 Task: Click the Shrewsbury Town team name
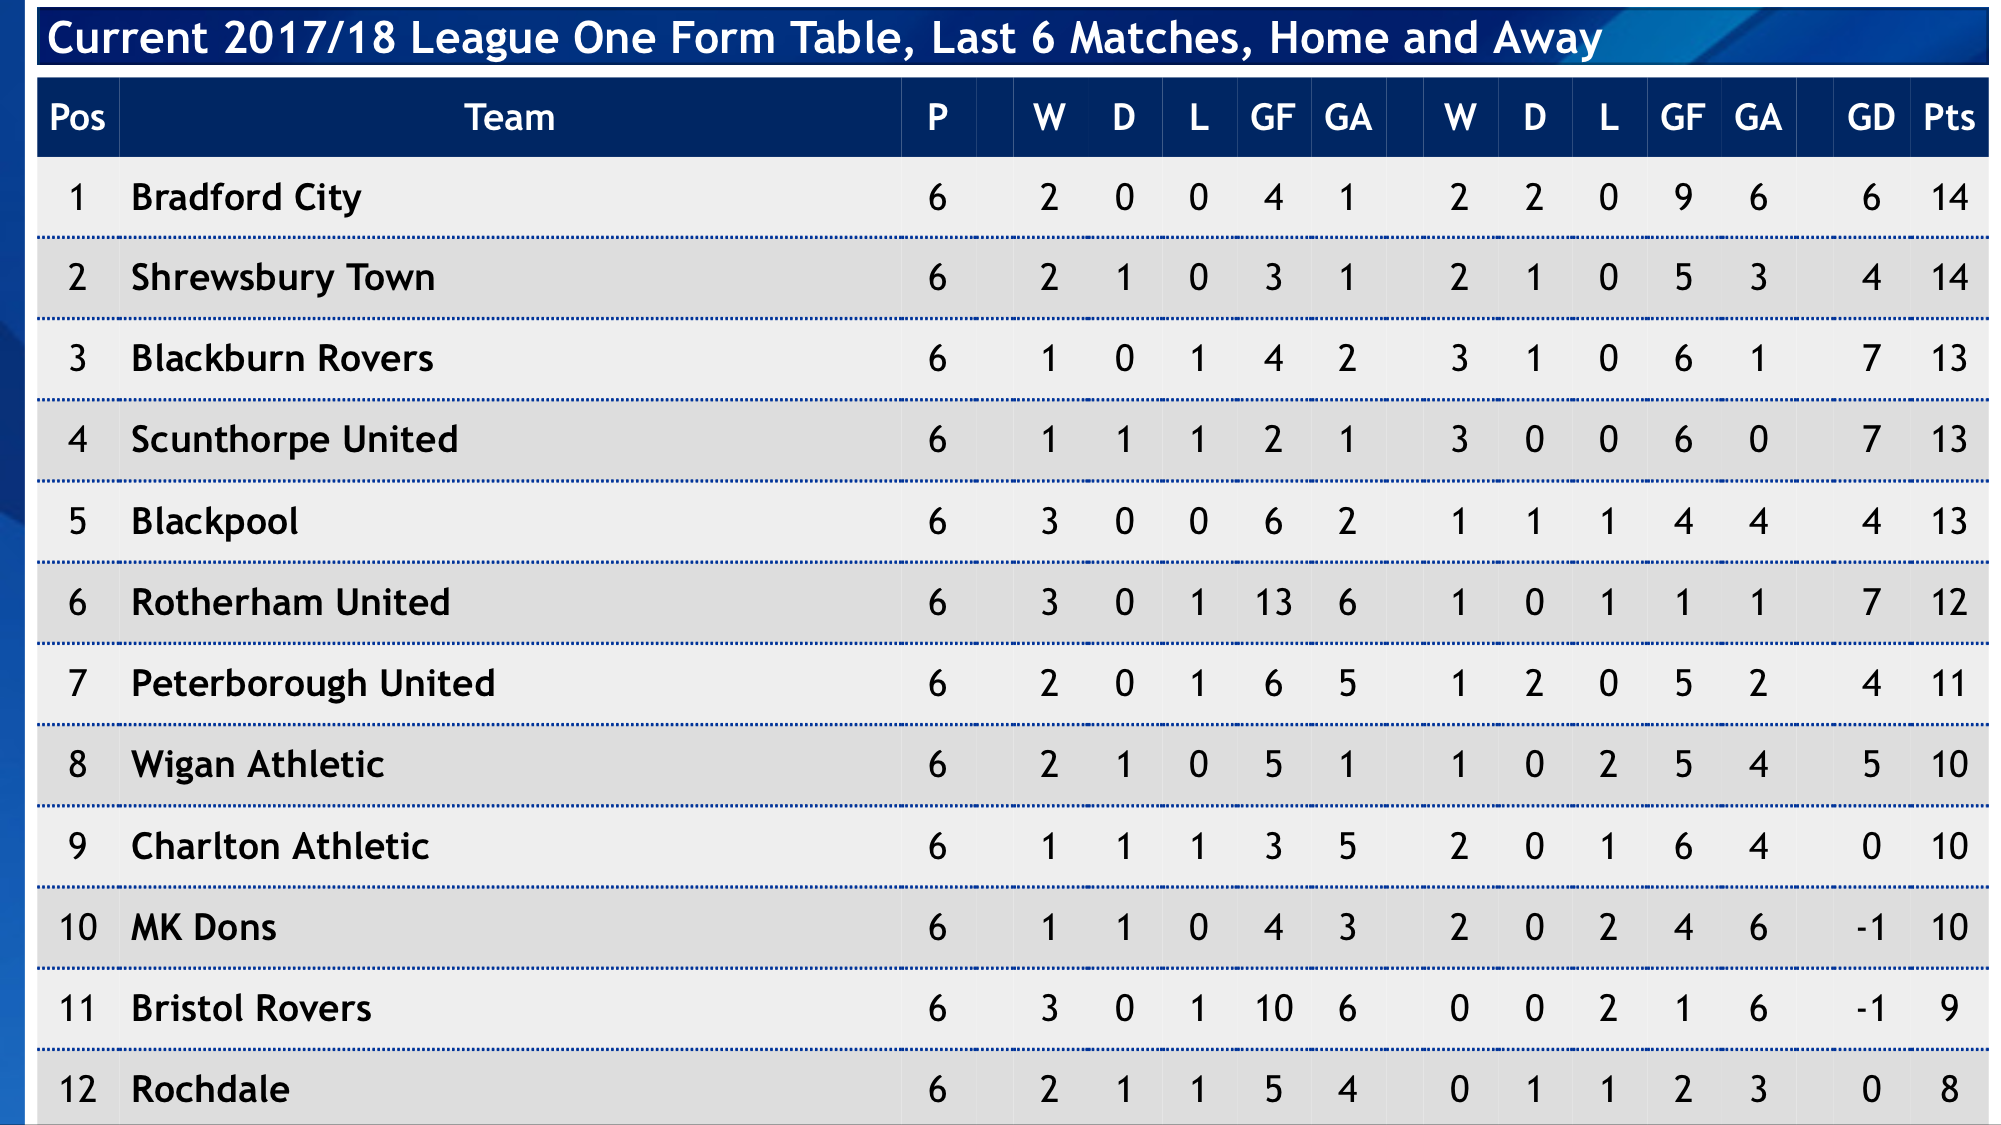283,278
